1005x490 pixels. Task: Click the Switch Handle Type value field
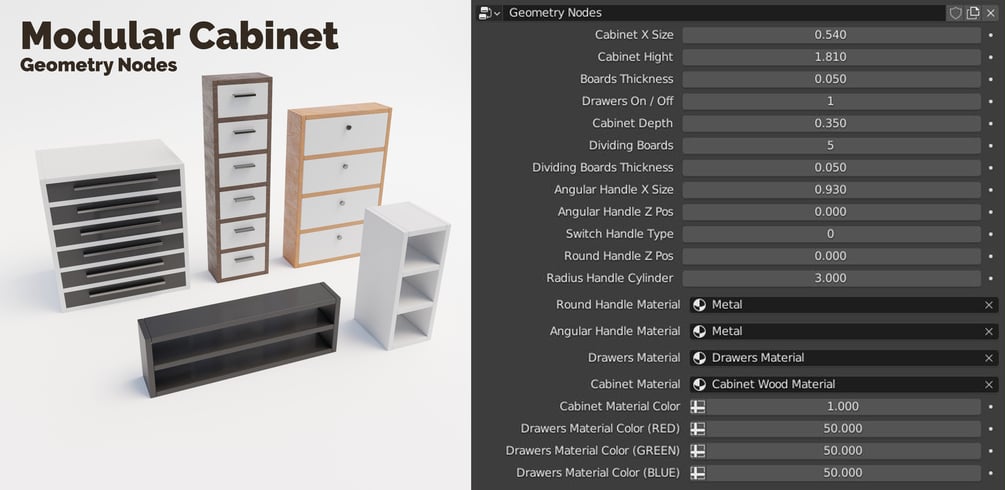tap(831, 234)
